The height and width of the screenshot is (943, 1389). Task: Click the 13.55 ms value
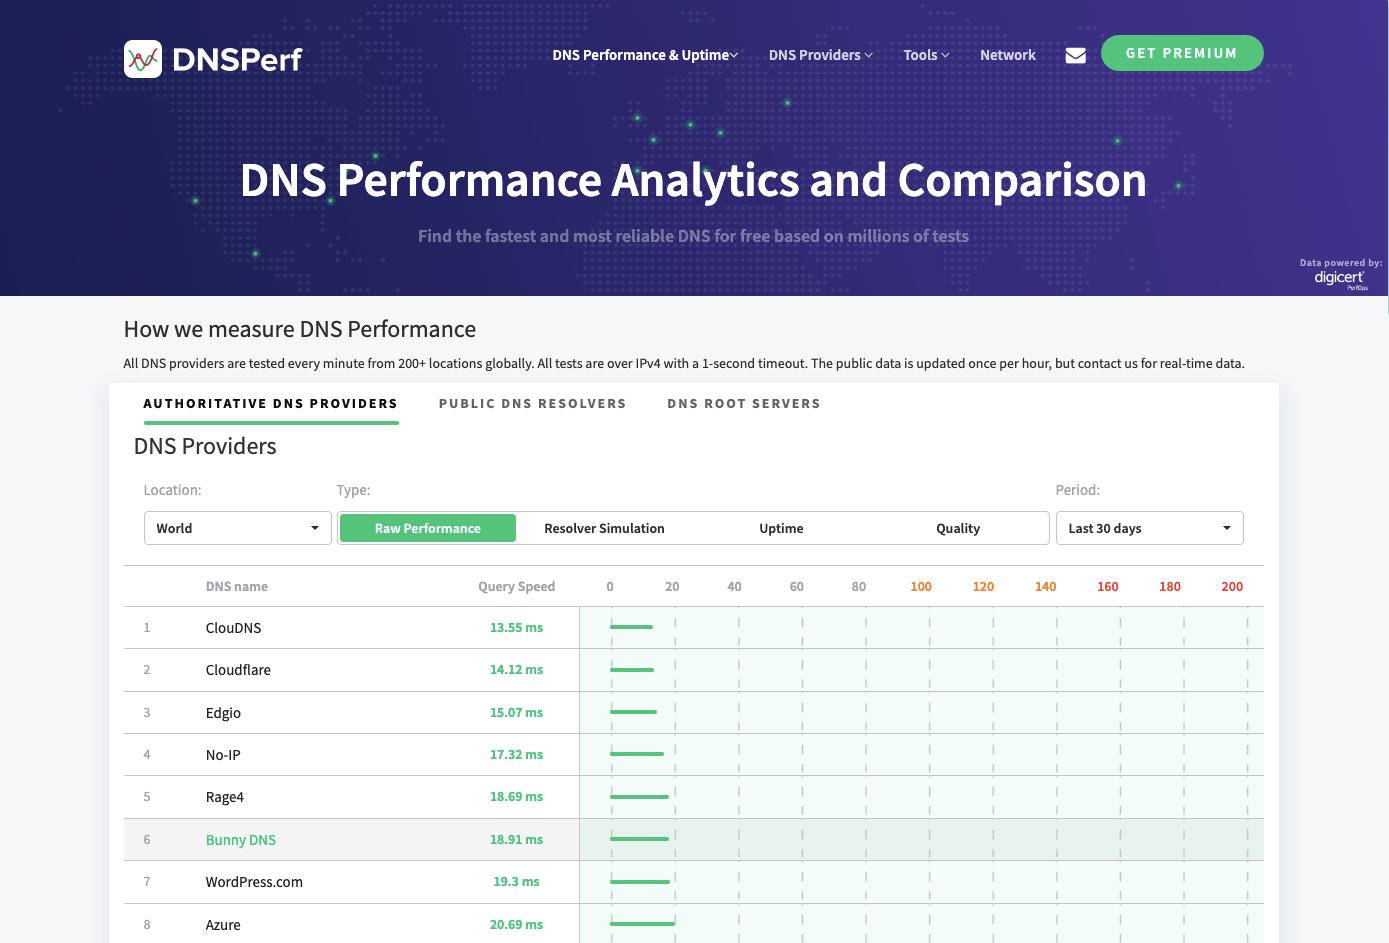coord(516,628)
